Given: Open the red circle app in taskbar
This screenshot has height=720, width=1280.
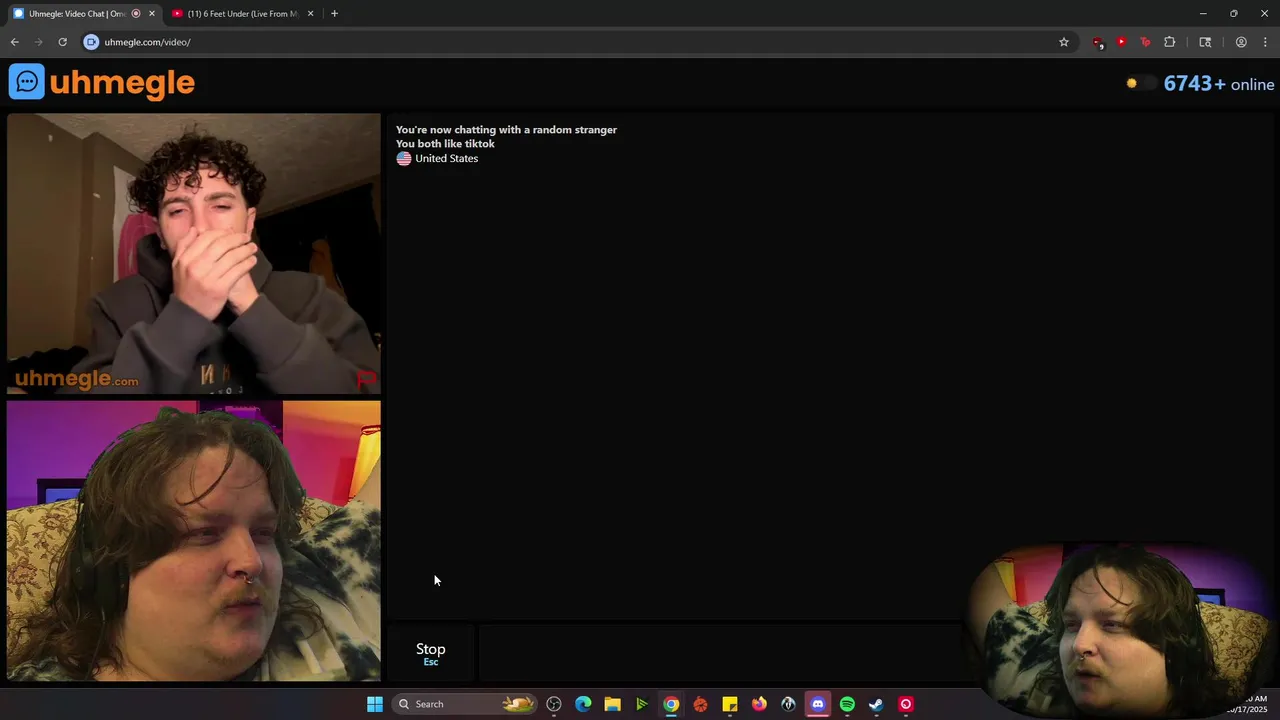Looking at the screenshot, I should pyautogui.click(x=906, y=704).
